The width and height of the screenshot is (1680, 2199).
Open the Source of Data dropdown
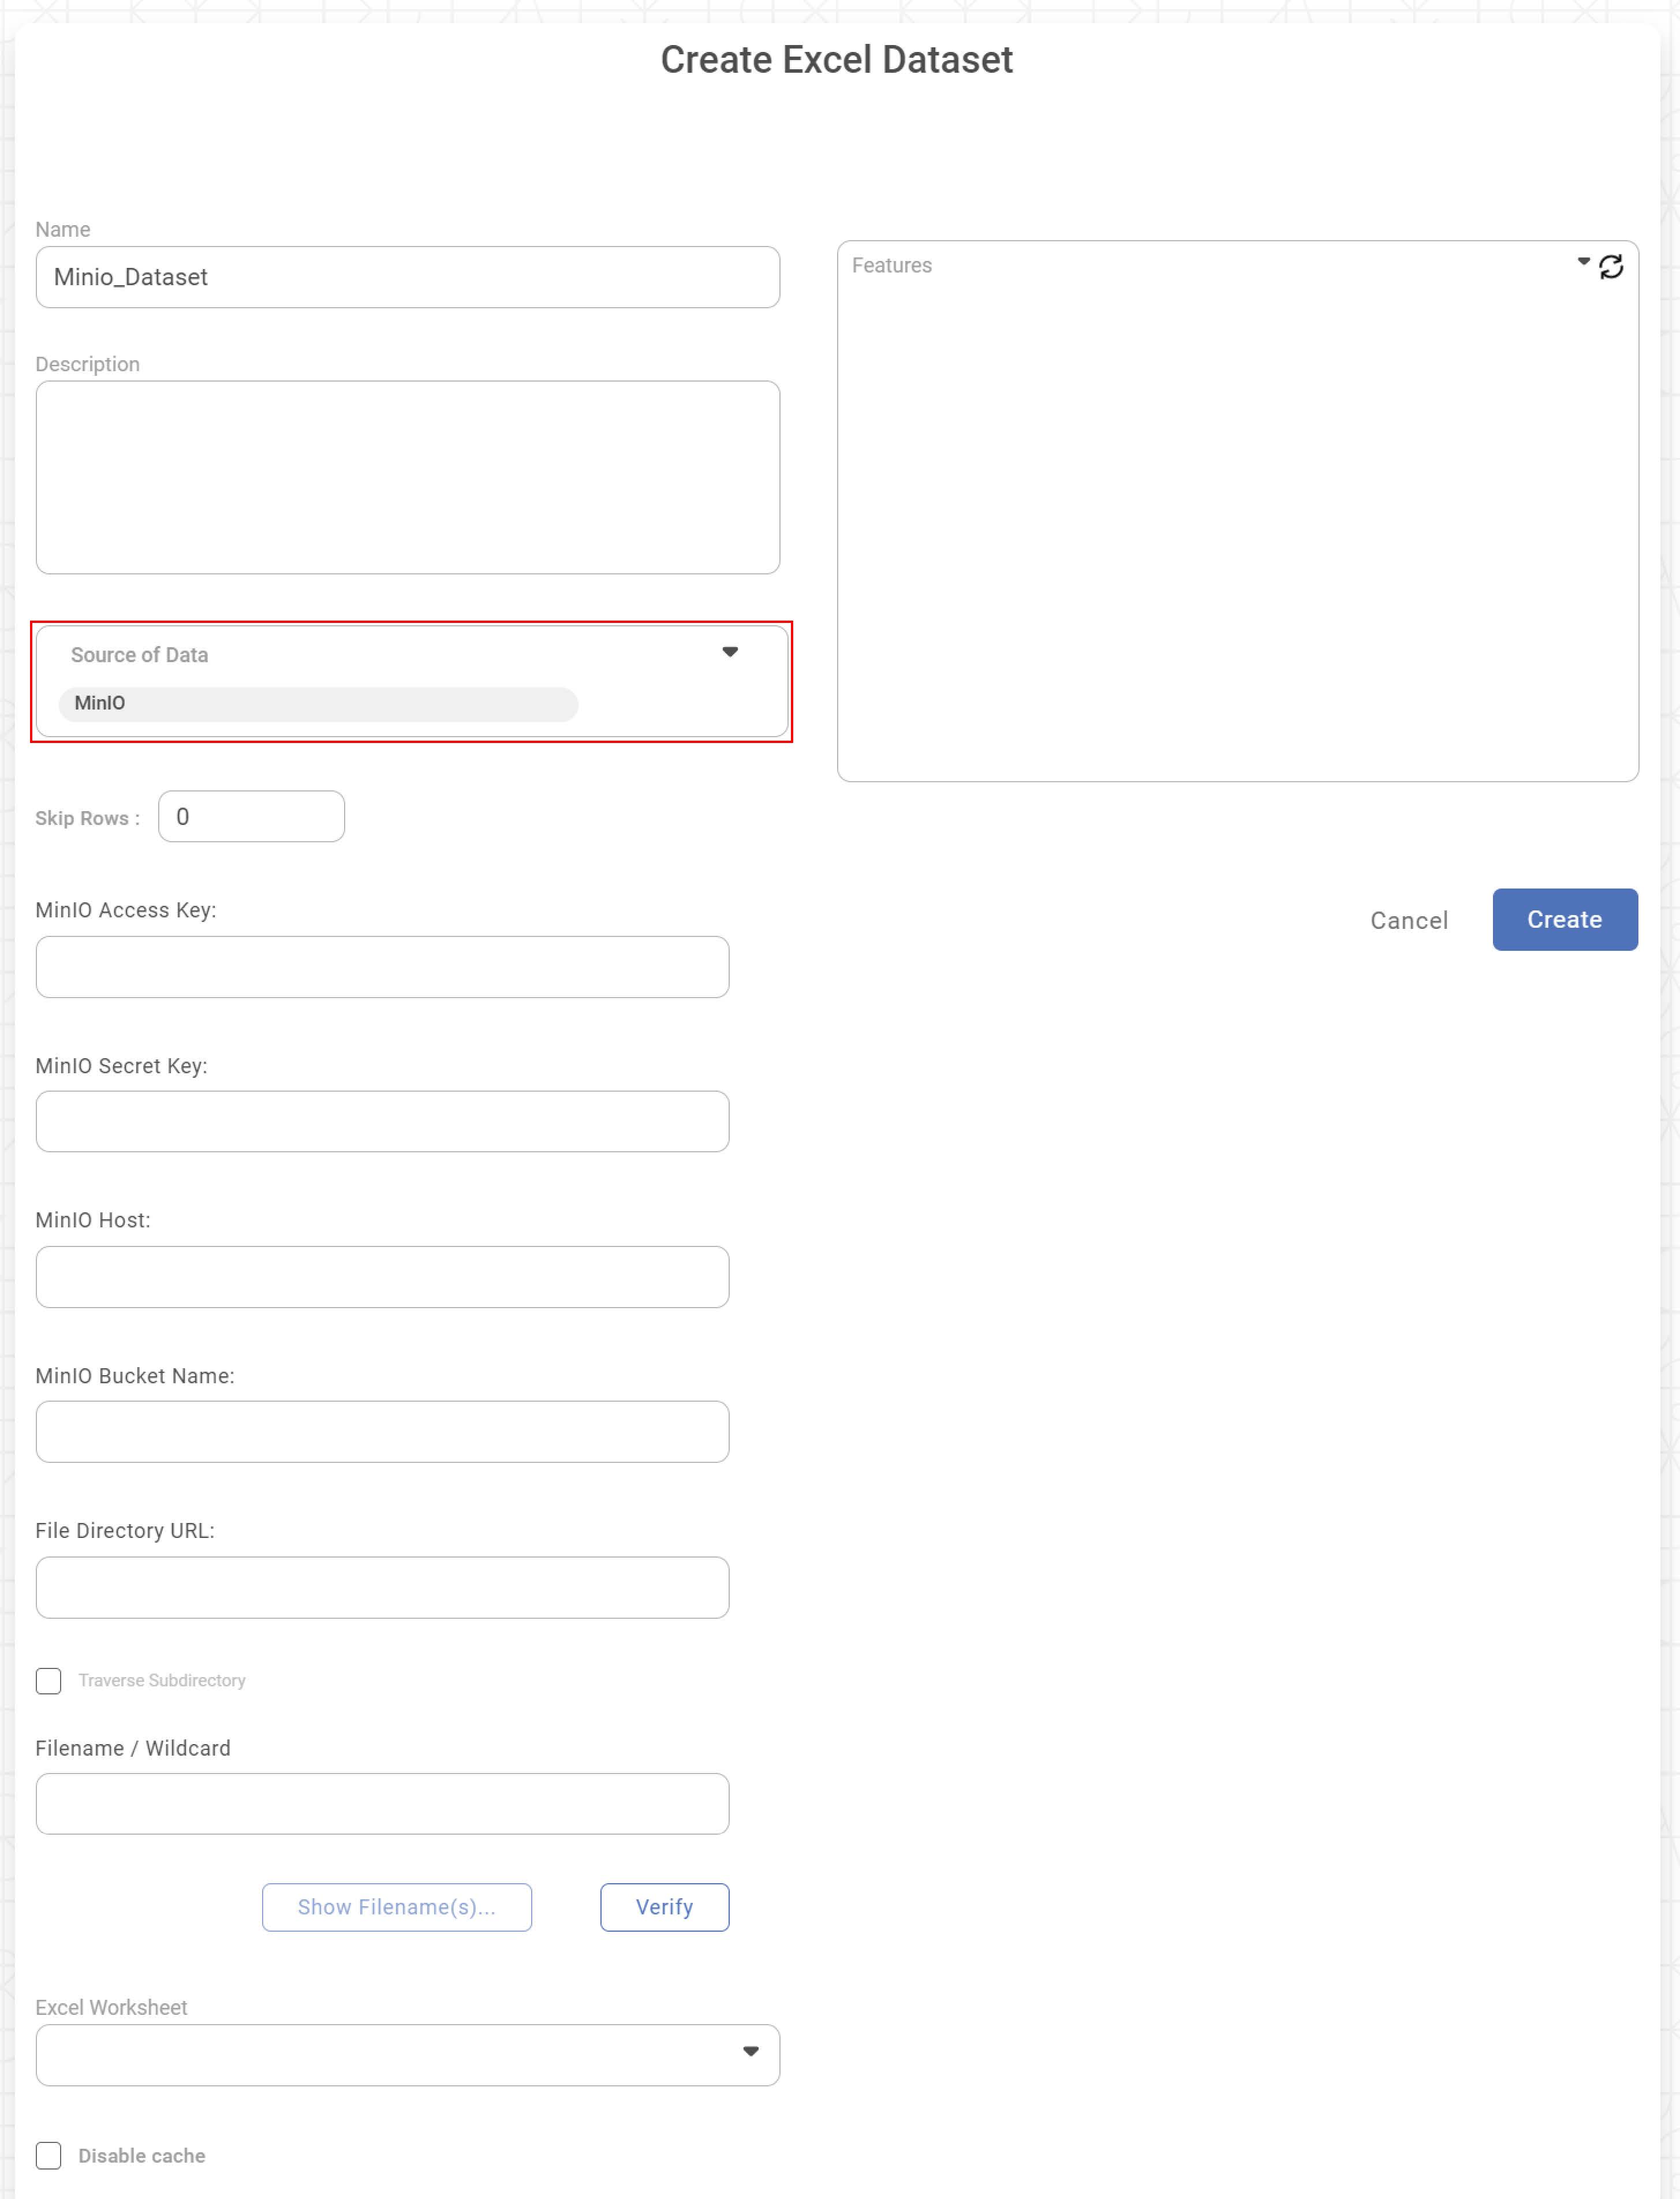click(729, 652)
